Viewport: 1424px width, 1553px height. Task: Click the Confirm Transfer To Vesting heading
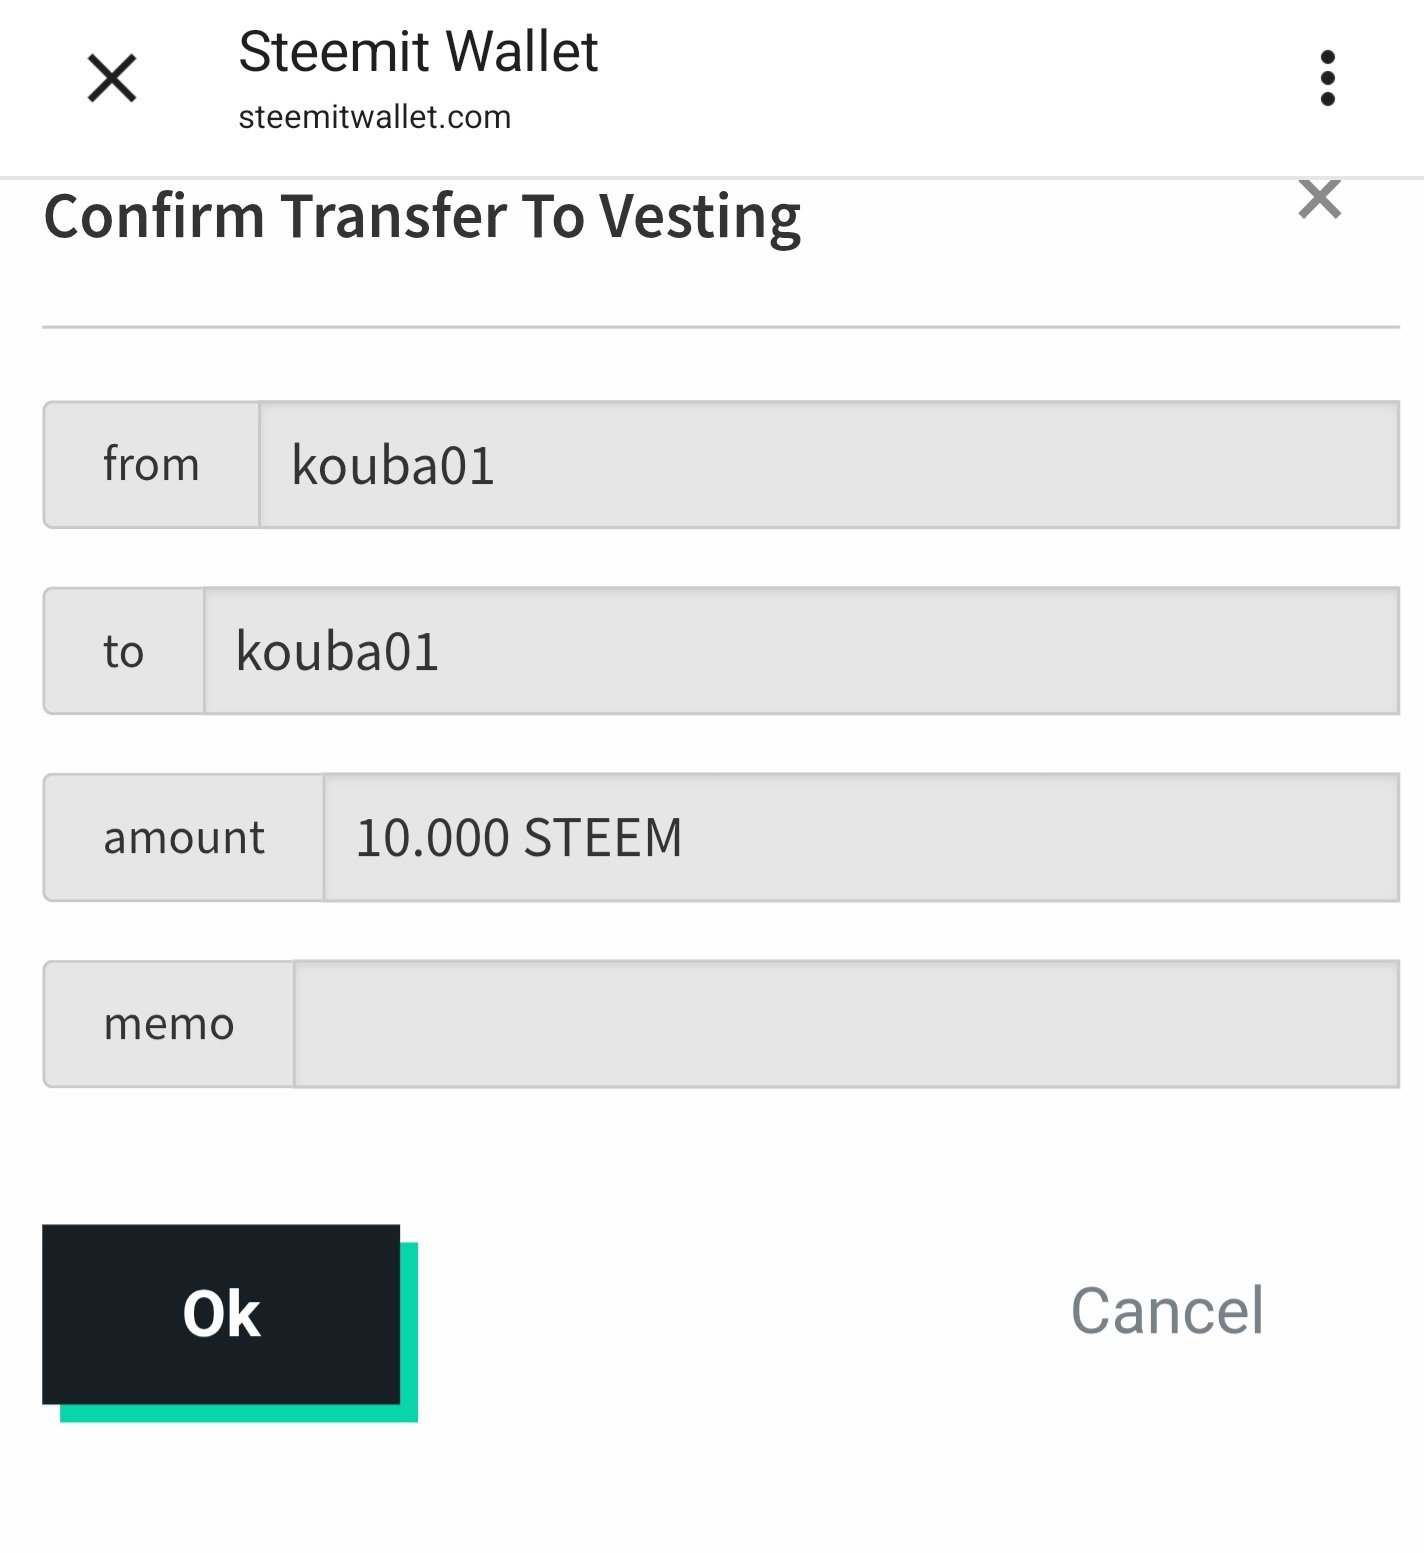(x=422, y=217)
